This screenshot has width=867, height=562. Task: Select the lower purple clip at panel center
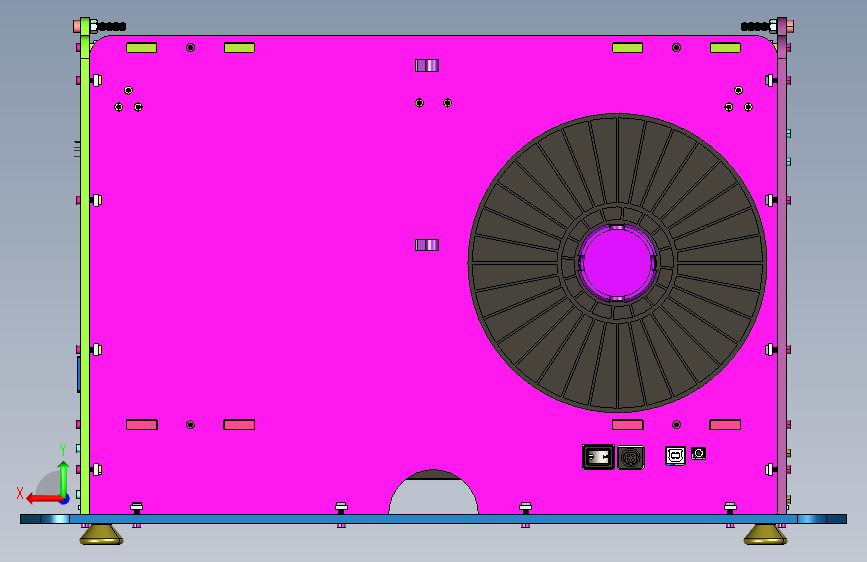pyautogui.click(x=427, y=244)
